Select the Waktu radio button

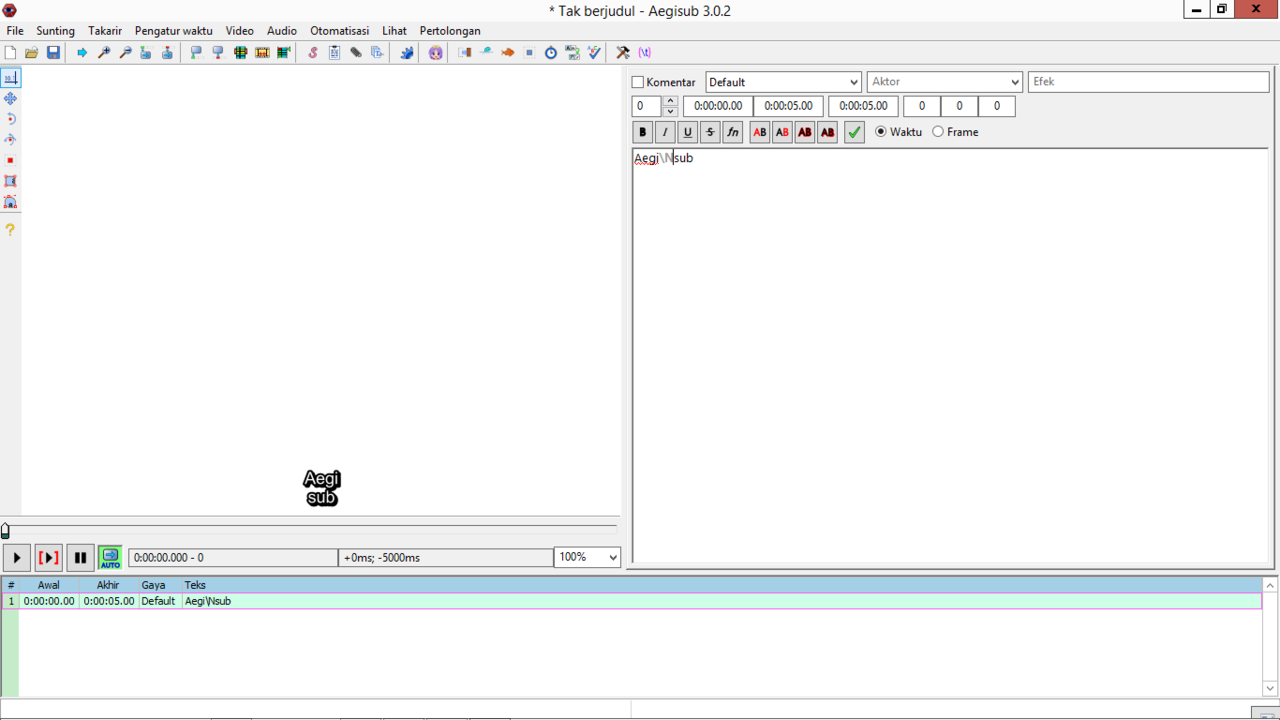pos(881,131)
